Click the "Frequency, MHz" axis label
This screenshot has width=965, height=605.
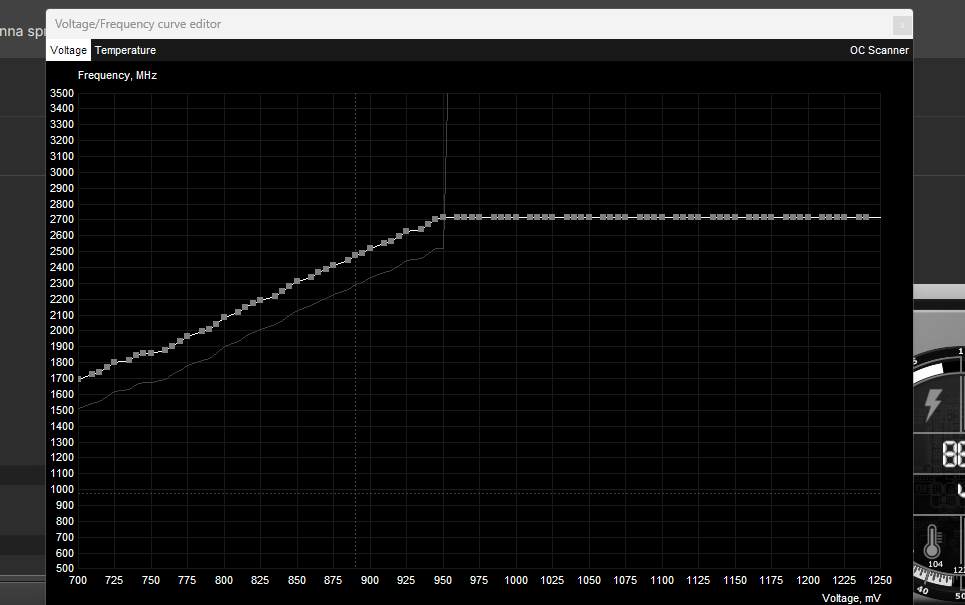pyautogui.click(x=117, y=75)
